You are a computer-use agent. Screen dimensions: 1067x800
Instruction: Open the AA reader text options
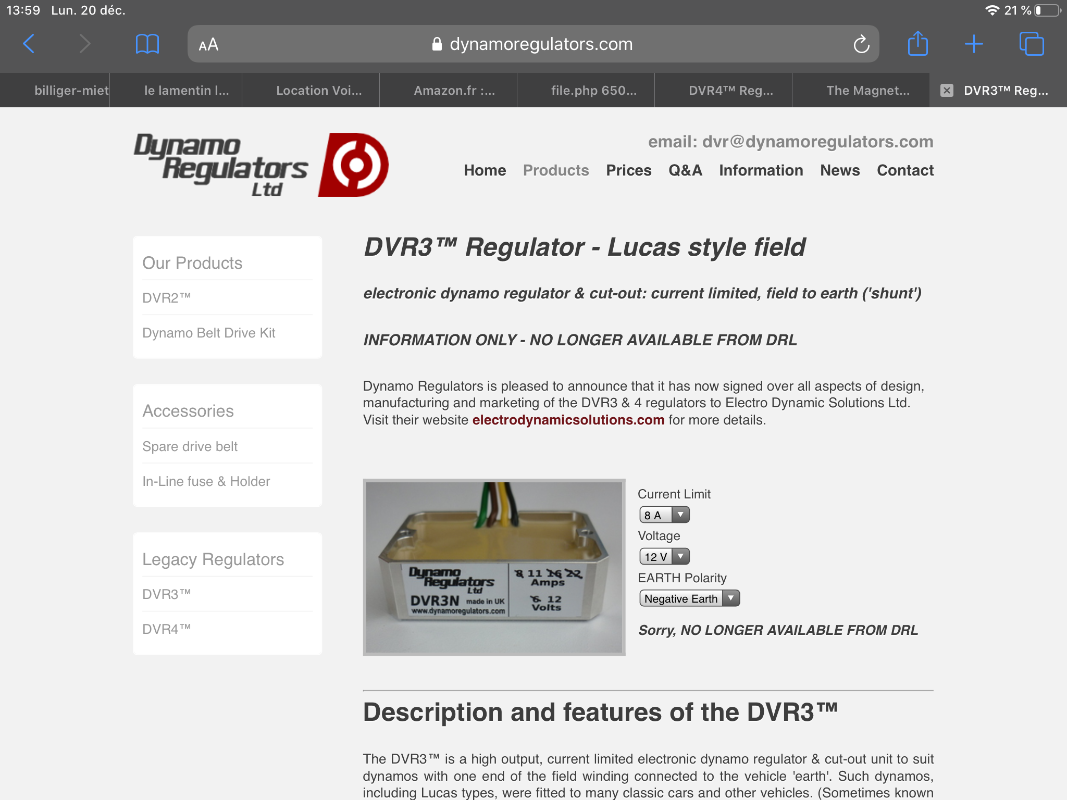point(208,44)
